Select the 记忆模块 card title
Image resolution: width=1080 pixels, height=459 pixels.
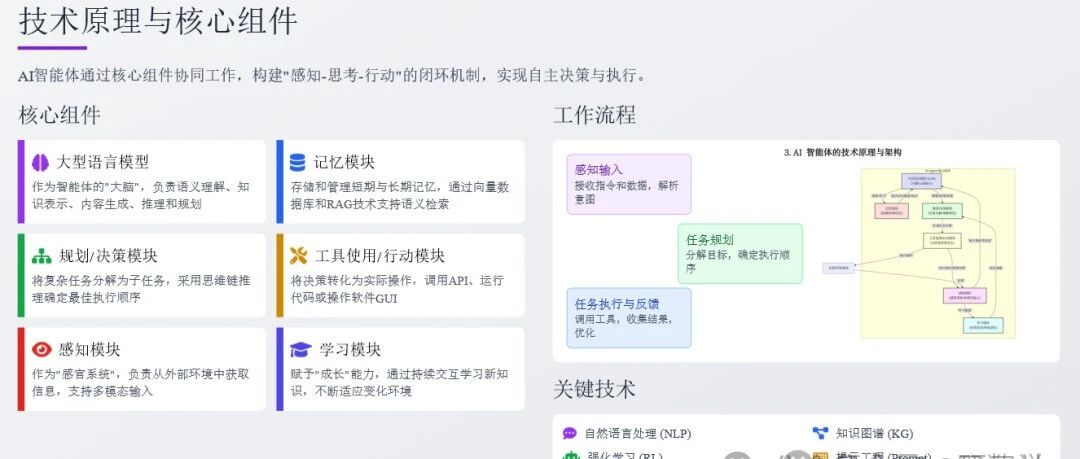pos(344,163)
